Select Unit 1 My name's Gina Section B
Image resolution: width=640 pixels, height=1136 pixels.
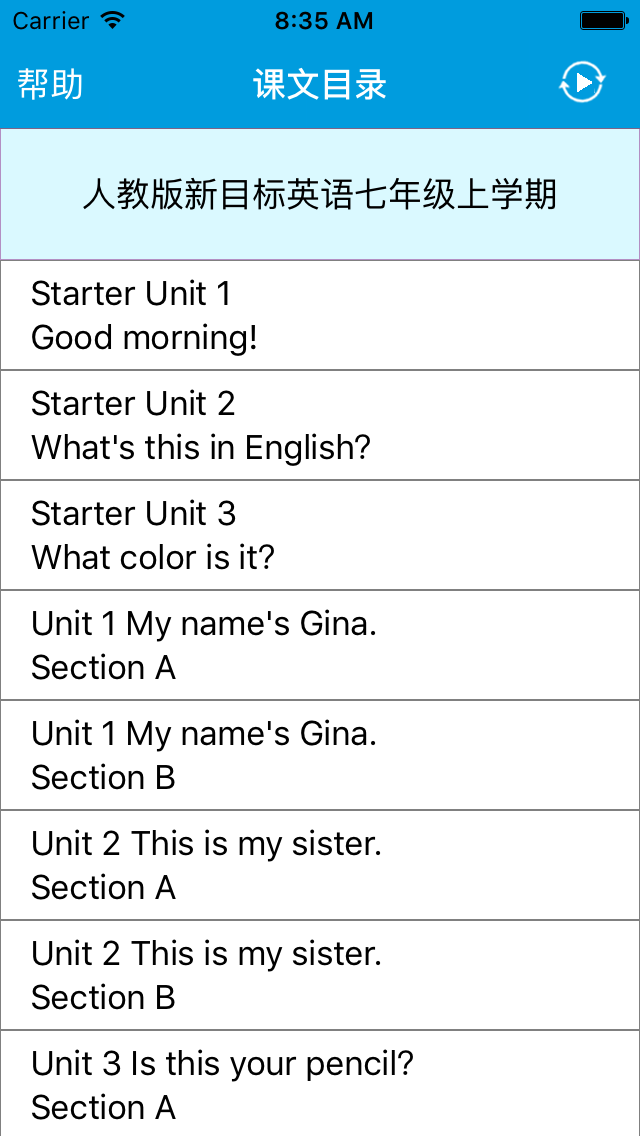(320, 756)
